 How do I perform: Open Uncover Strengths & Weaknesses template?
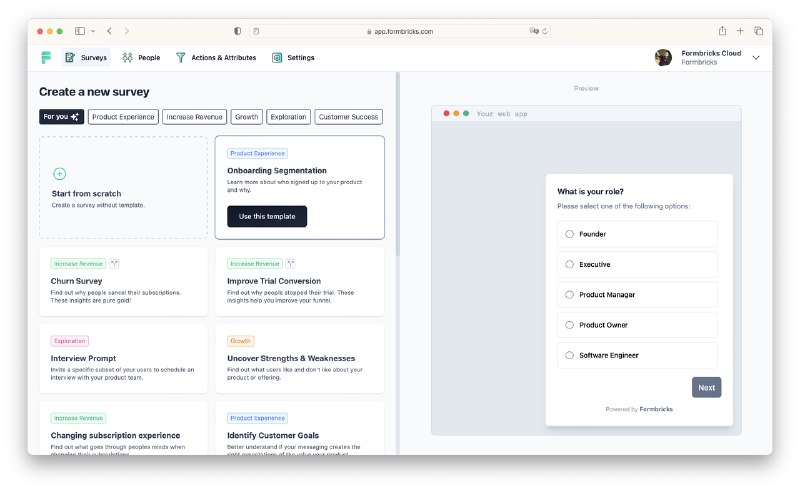point(299,359)
